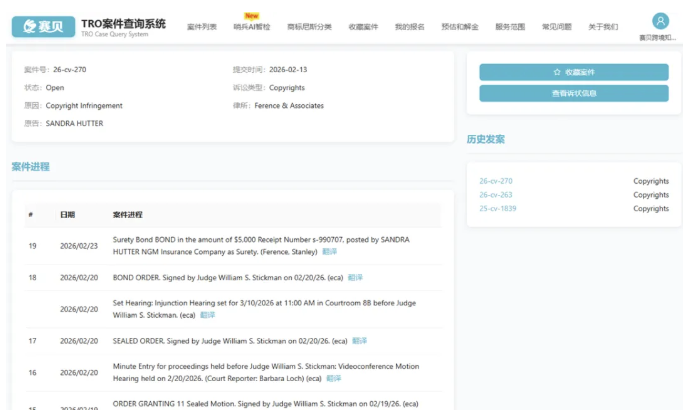
Task: Go to 常见问题 page
Action: (x=556, y=27)
